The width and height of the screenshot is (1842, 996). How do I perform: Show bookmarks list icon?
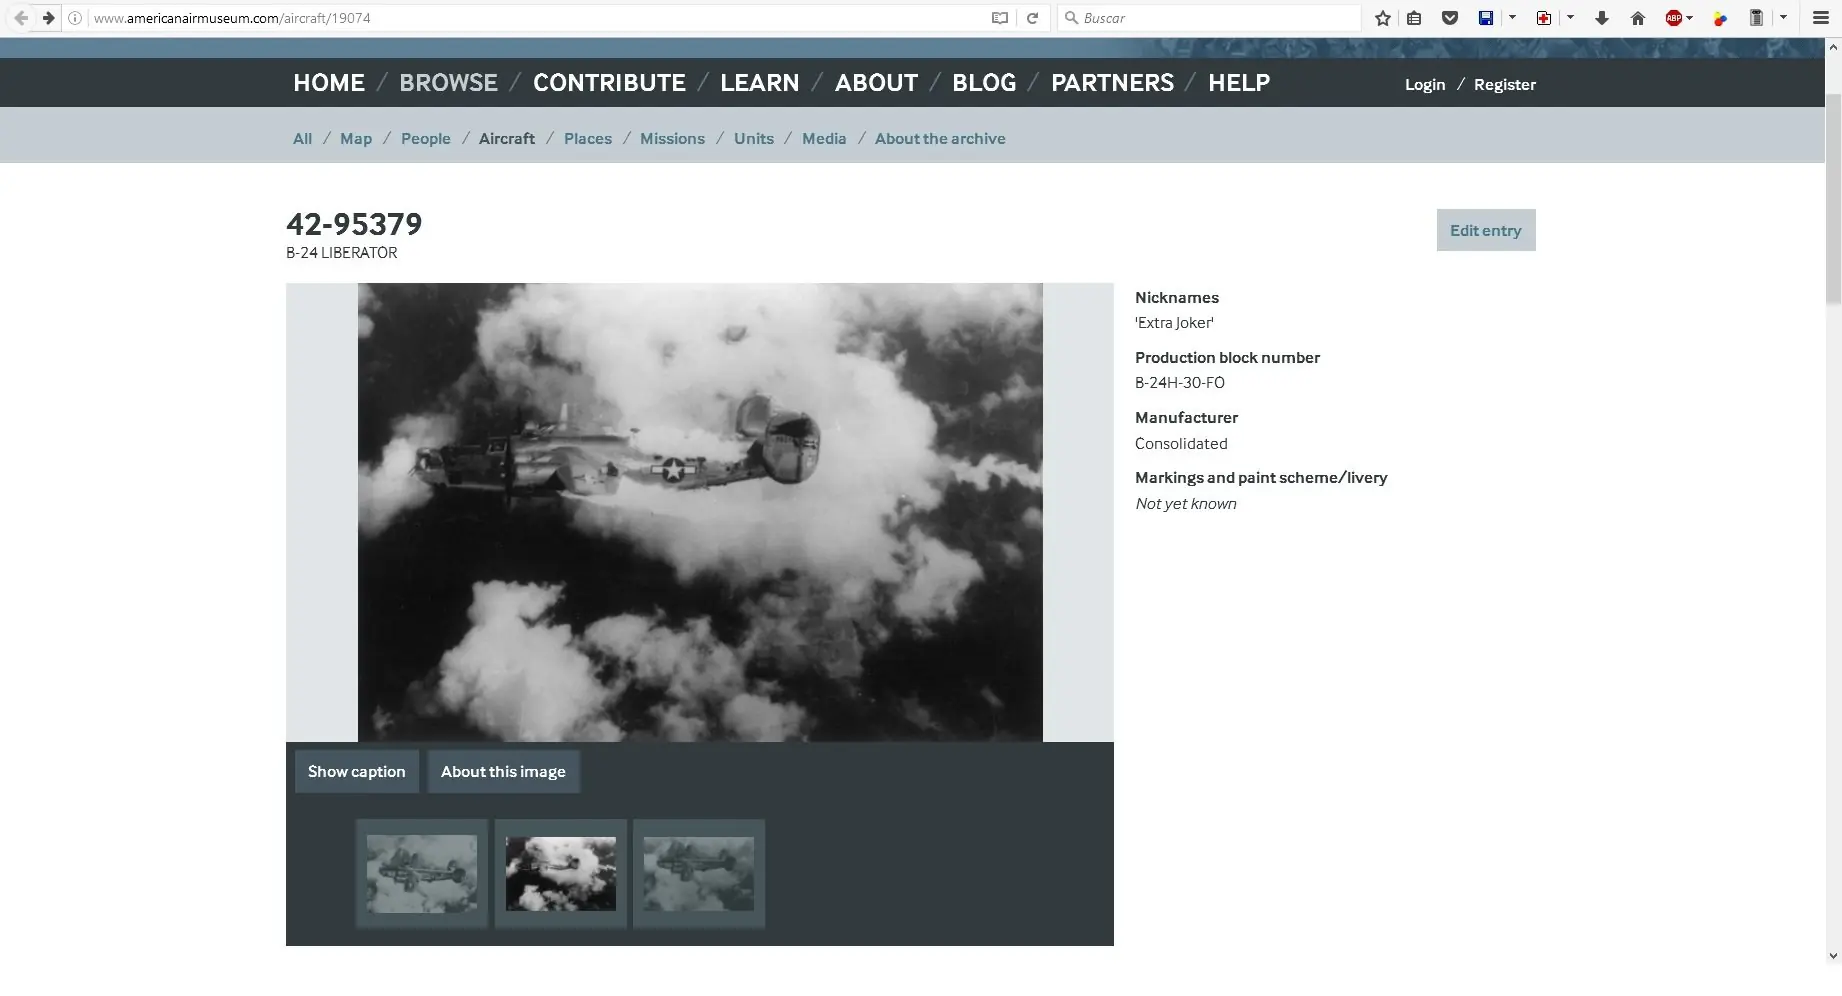coord(1414,18)
